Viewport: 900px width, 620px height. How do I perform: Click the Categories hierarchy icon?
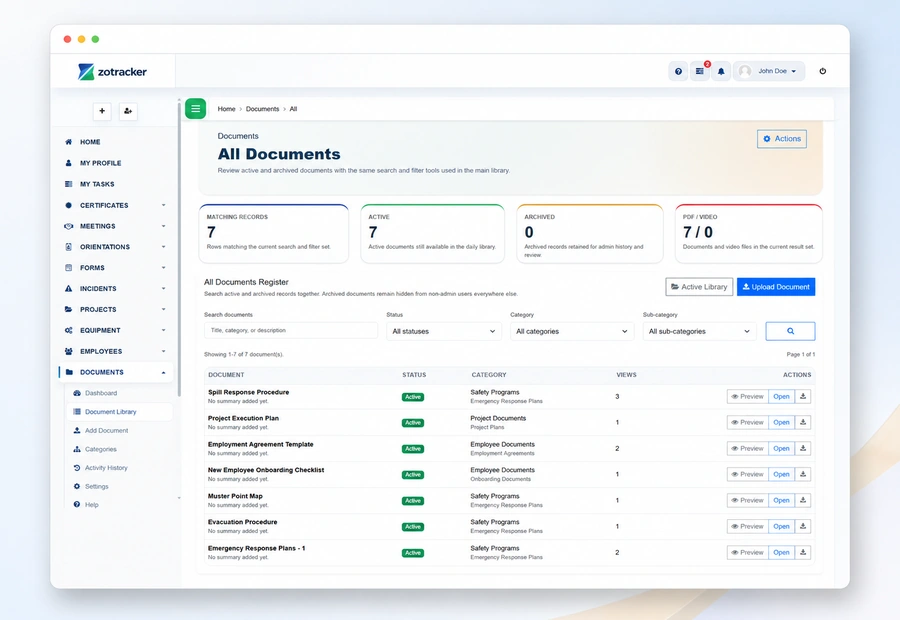tap(77, 450)
